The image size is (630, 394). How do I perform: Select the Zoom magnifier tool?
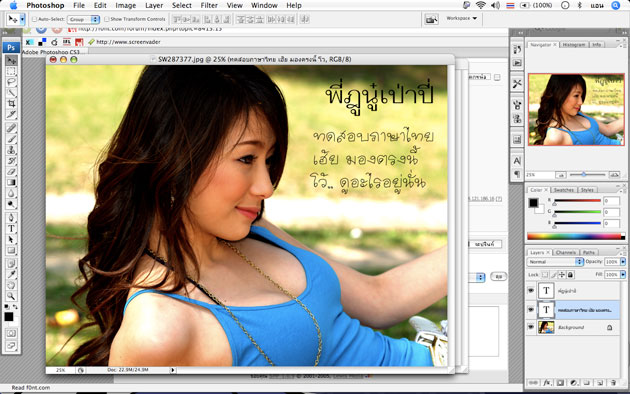tap(11, 296)
